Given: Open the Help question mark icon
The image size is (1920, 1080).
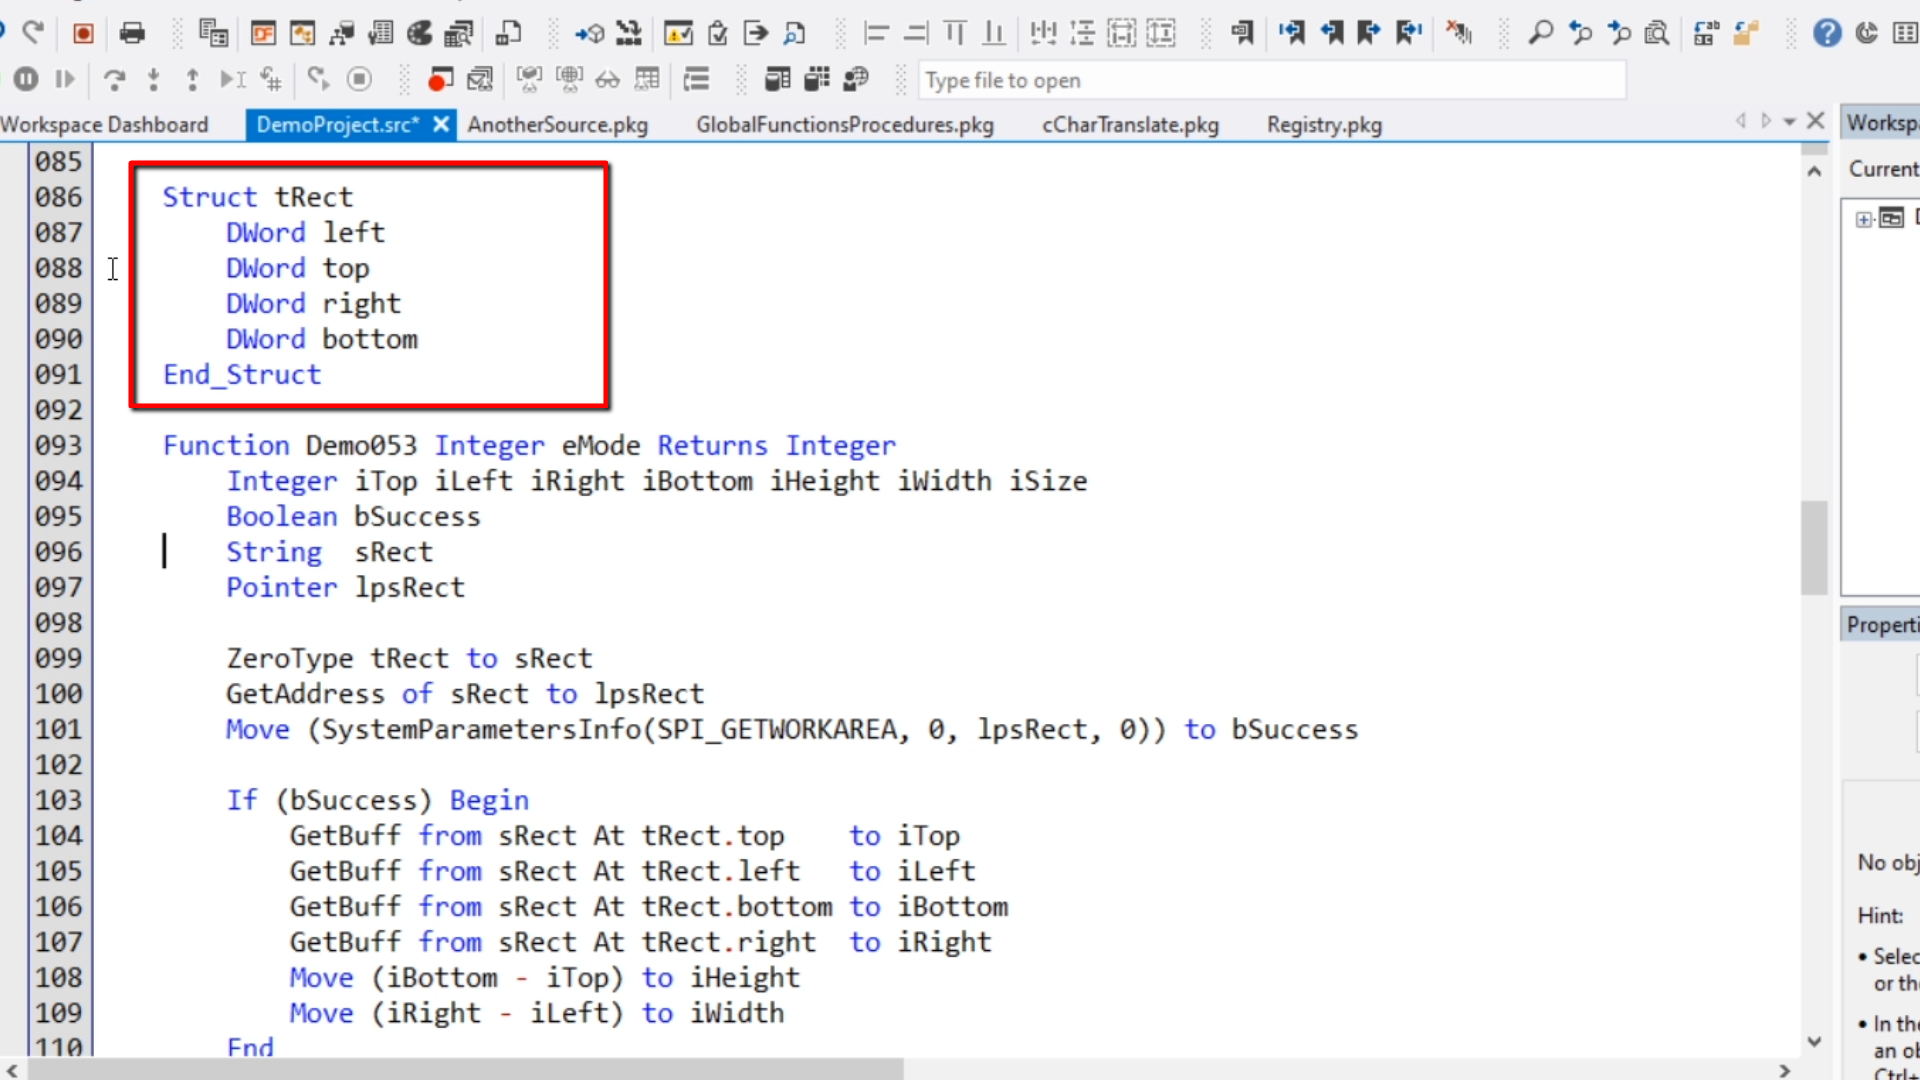Looking at the screenshot, I should pos(1827,33).
